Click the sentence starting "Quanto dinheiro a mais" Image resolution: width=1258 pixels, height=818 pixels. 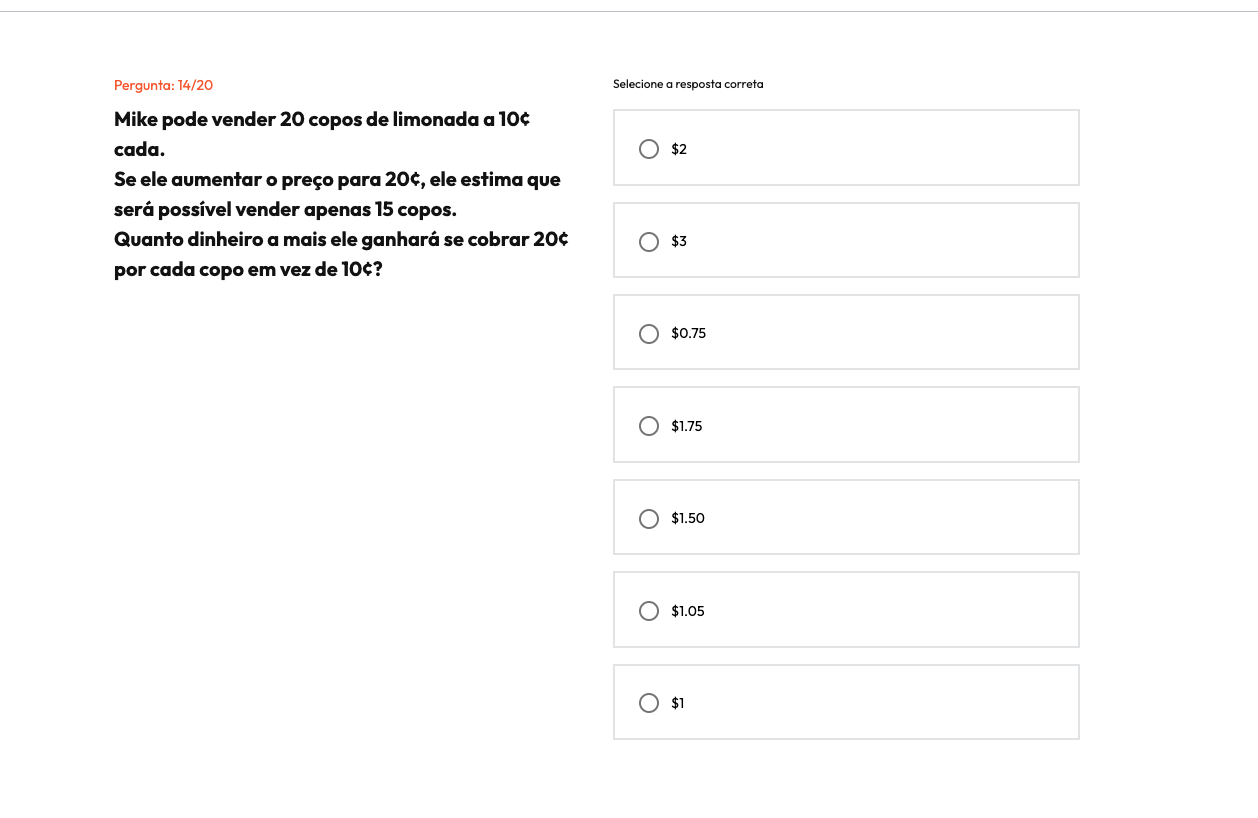tap(341, 255)
